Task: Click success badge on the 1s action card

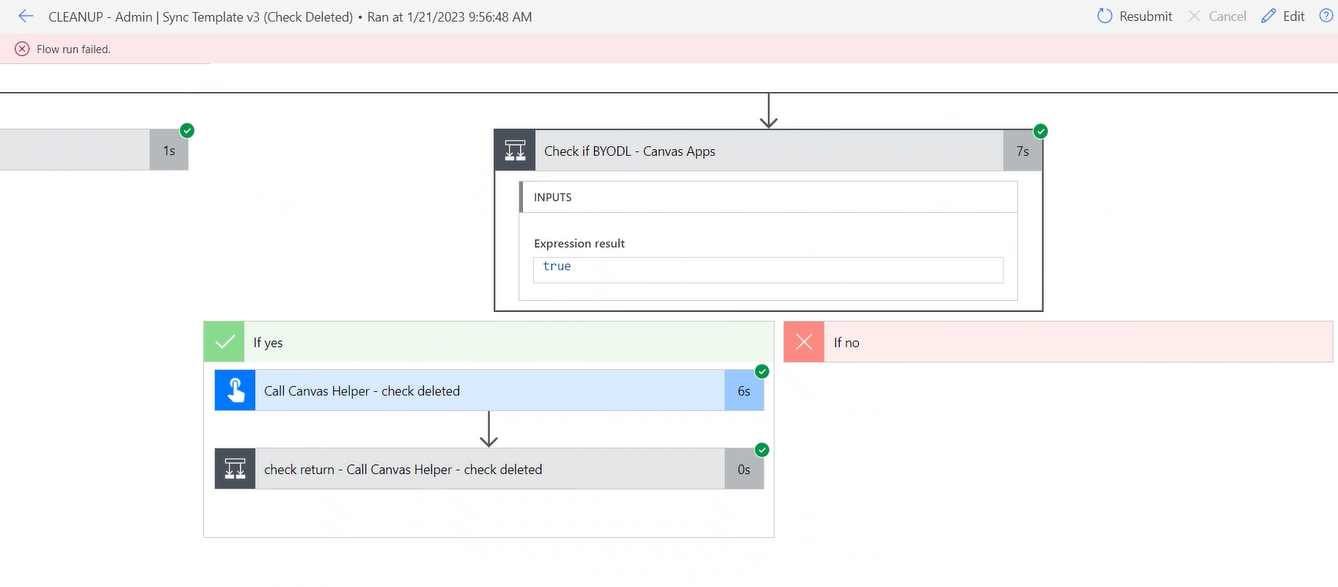Action: [x=187, y=131]
